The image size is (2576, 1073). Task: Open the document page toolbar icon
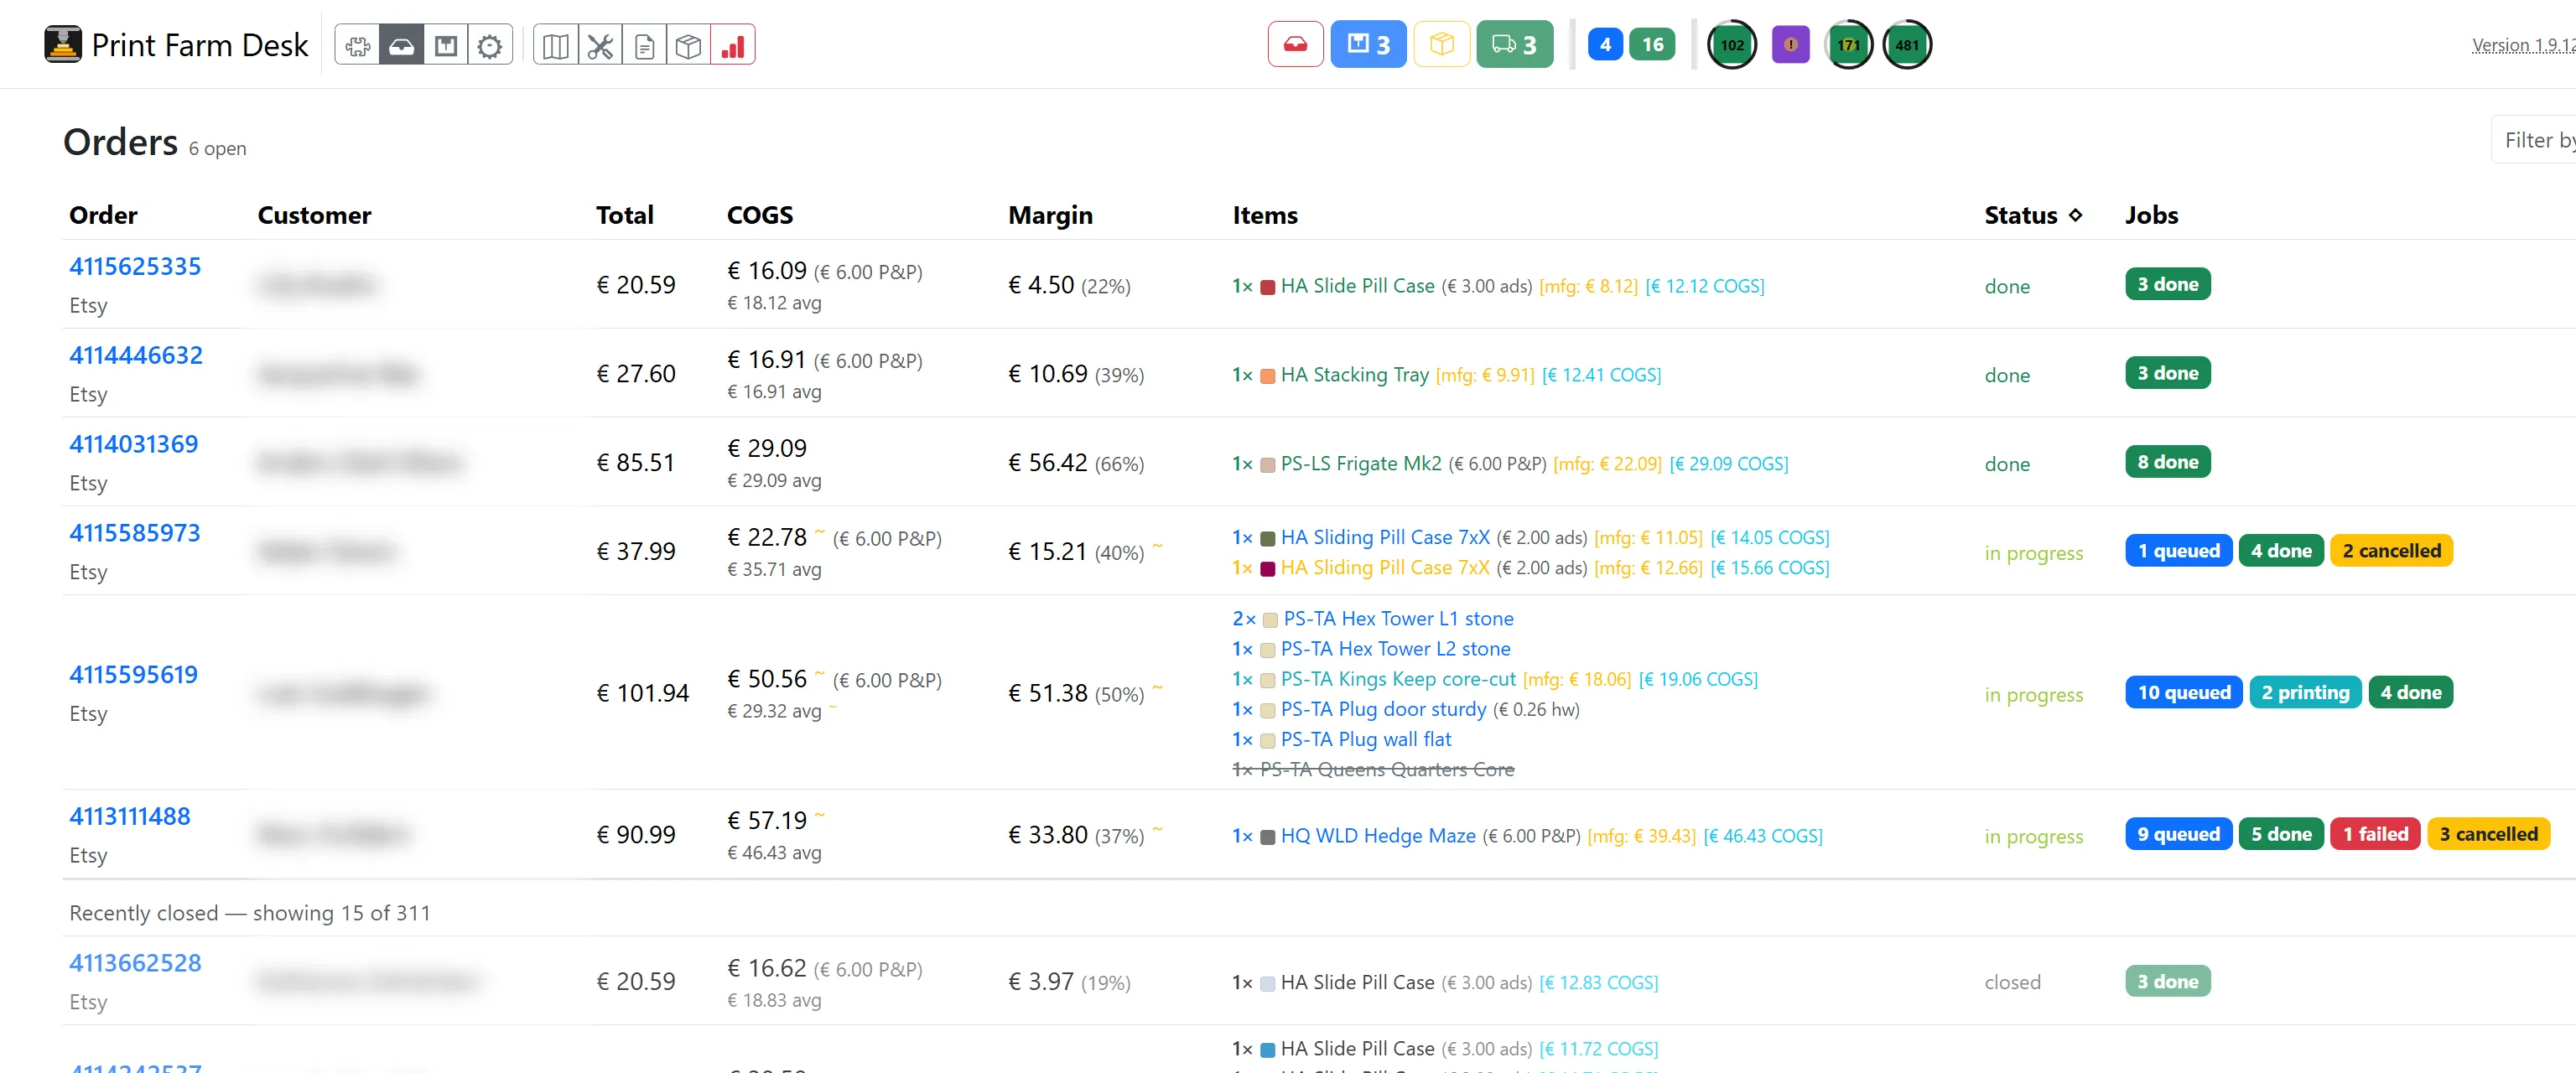point(644,46)
